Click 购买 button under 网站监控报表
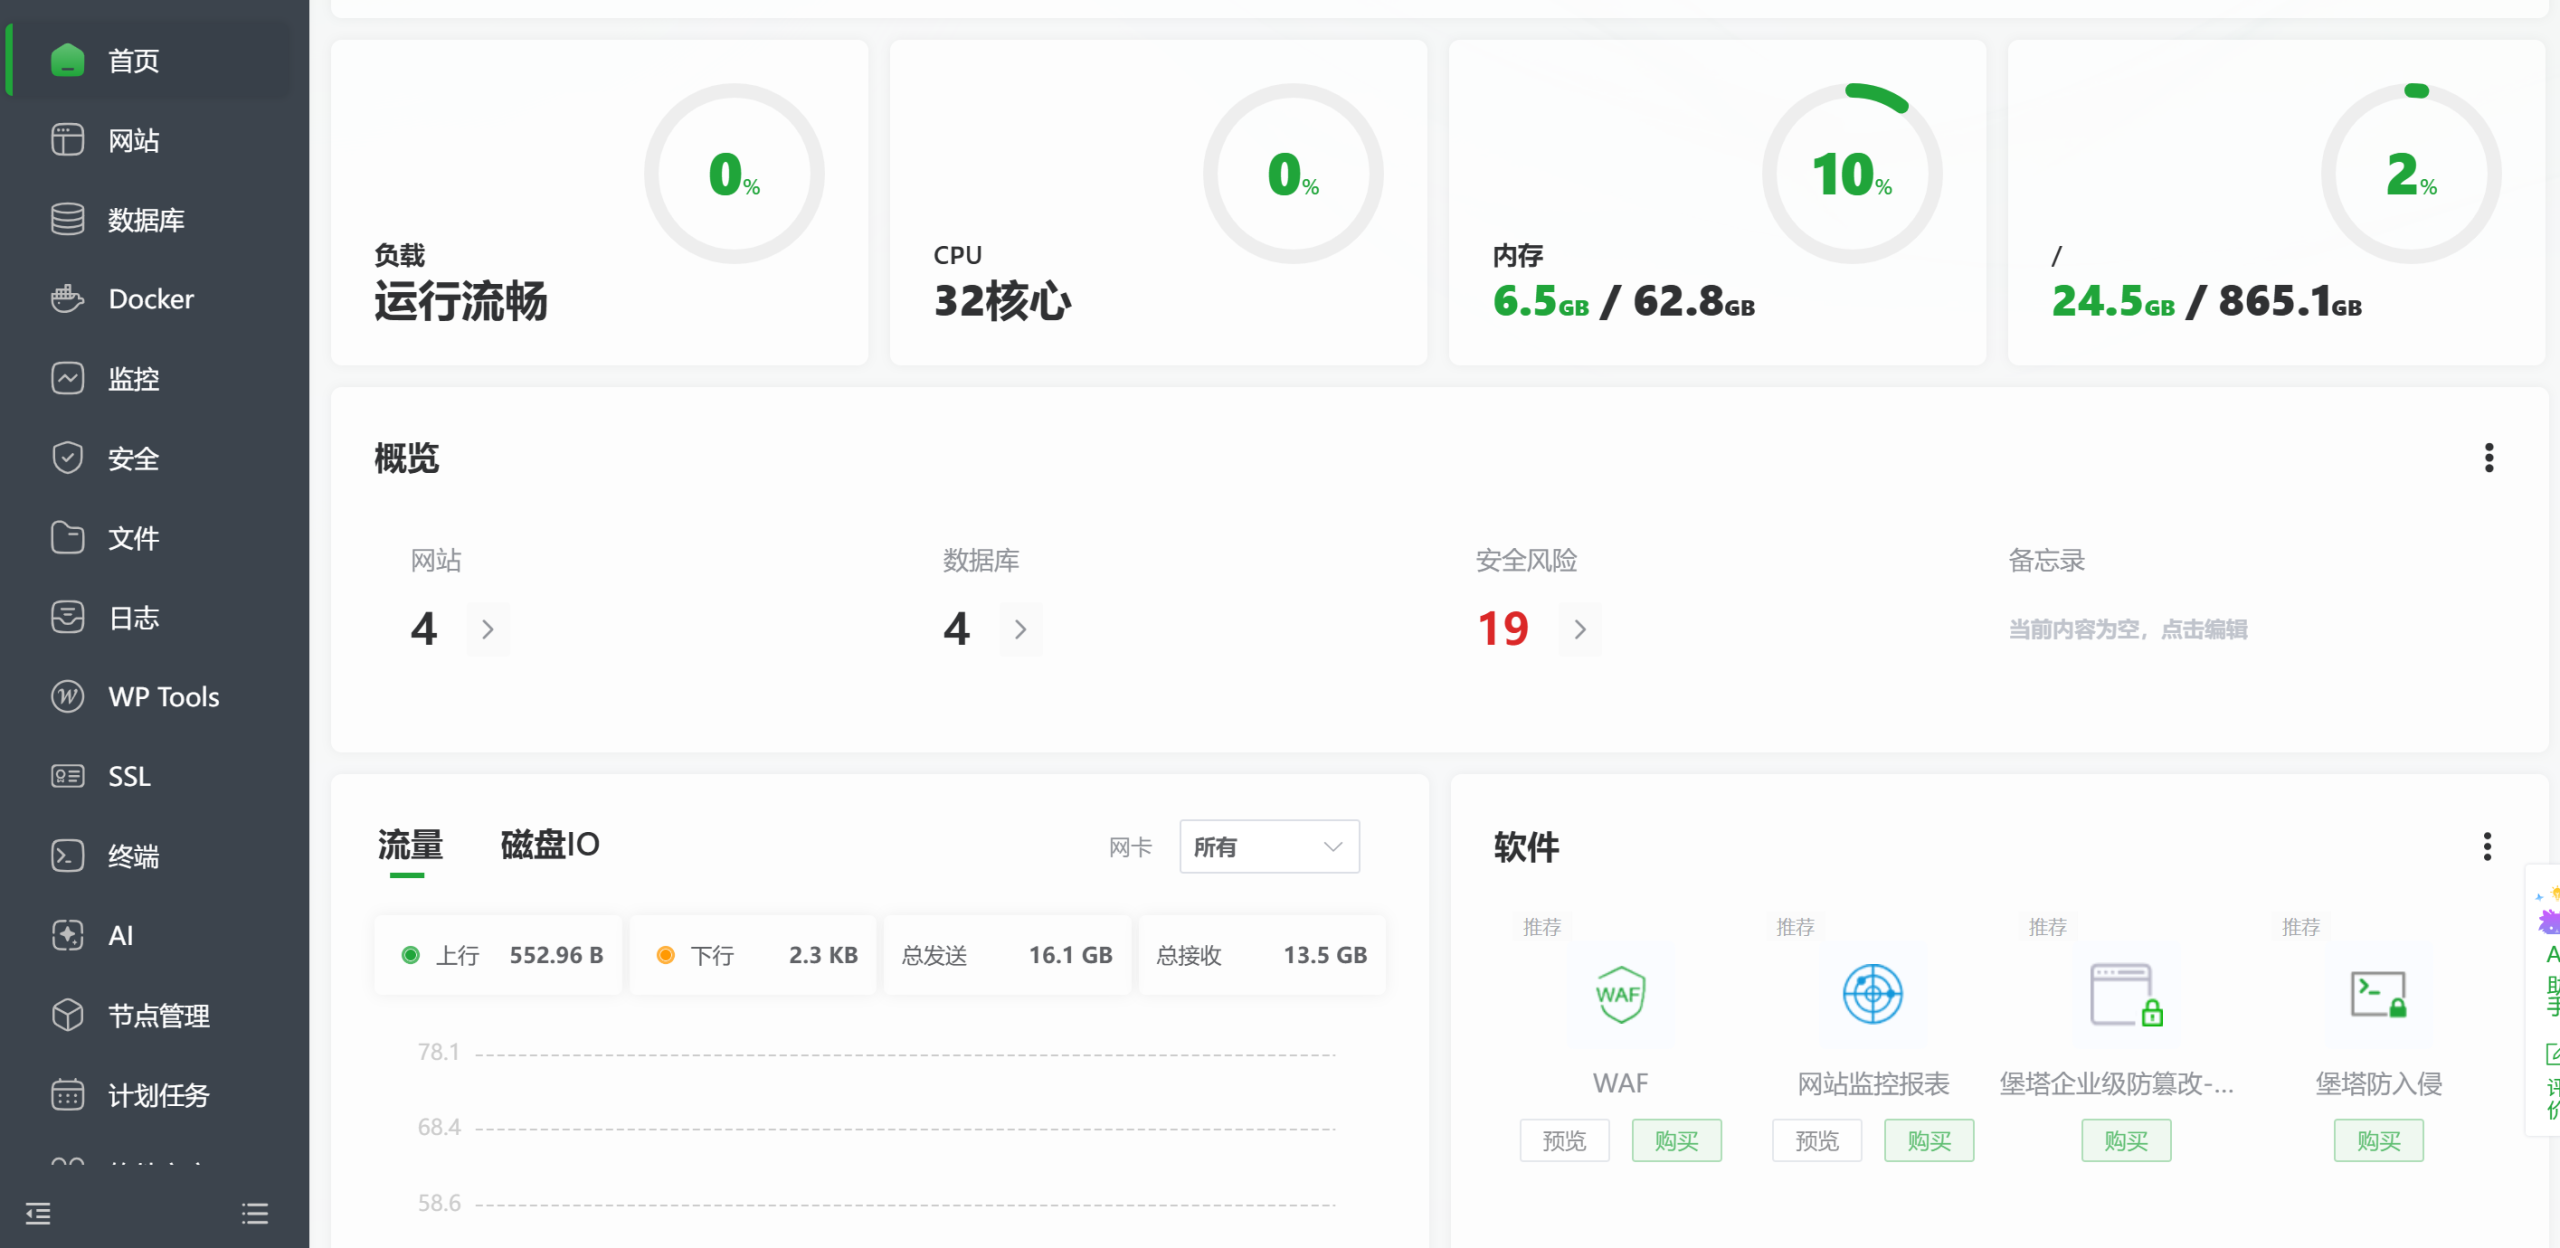 pos(1929,1140)
